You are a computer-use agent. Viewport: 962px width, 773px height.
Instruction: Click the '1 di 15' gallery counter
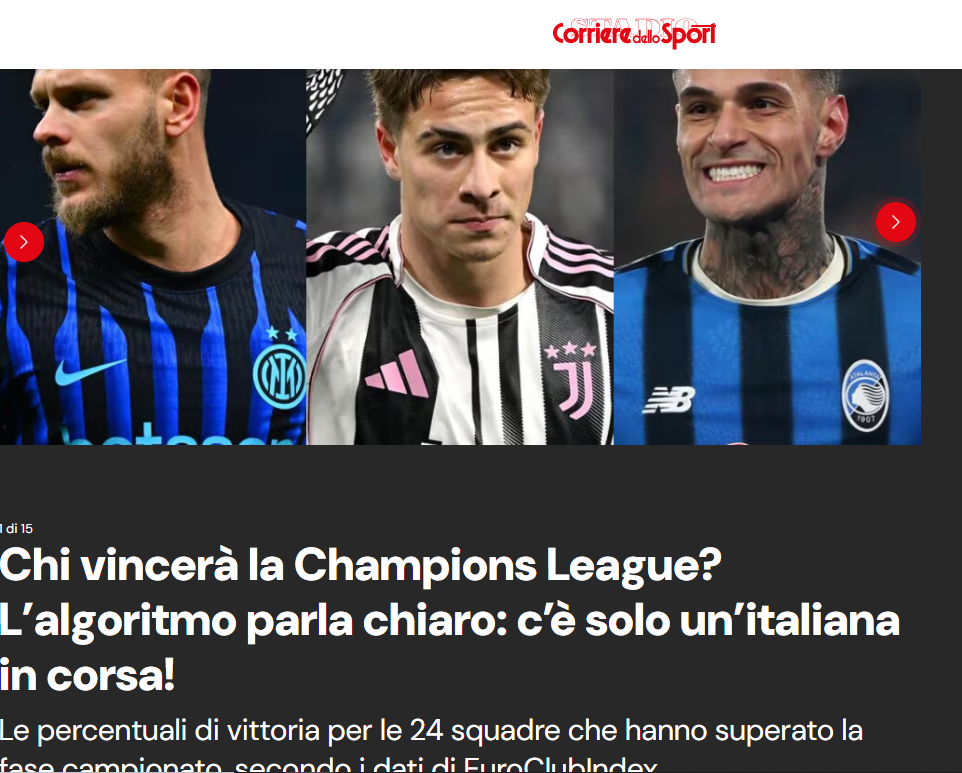(x=17, y=528)
